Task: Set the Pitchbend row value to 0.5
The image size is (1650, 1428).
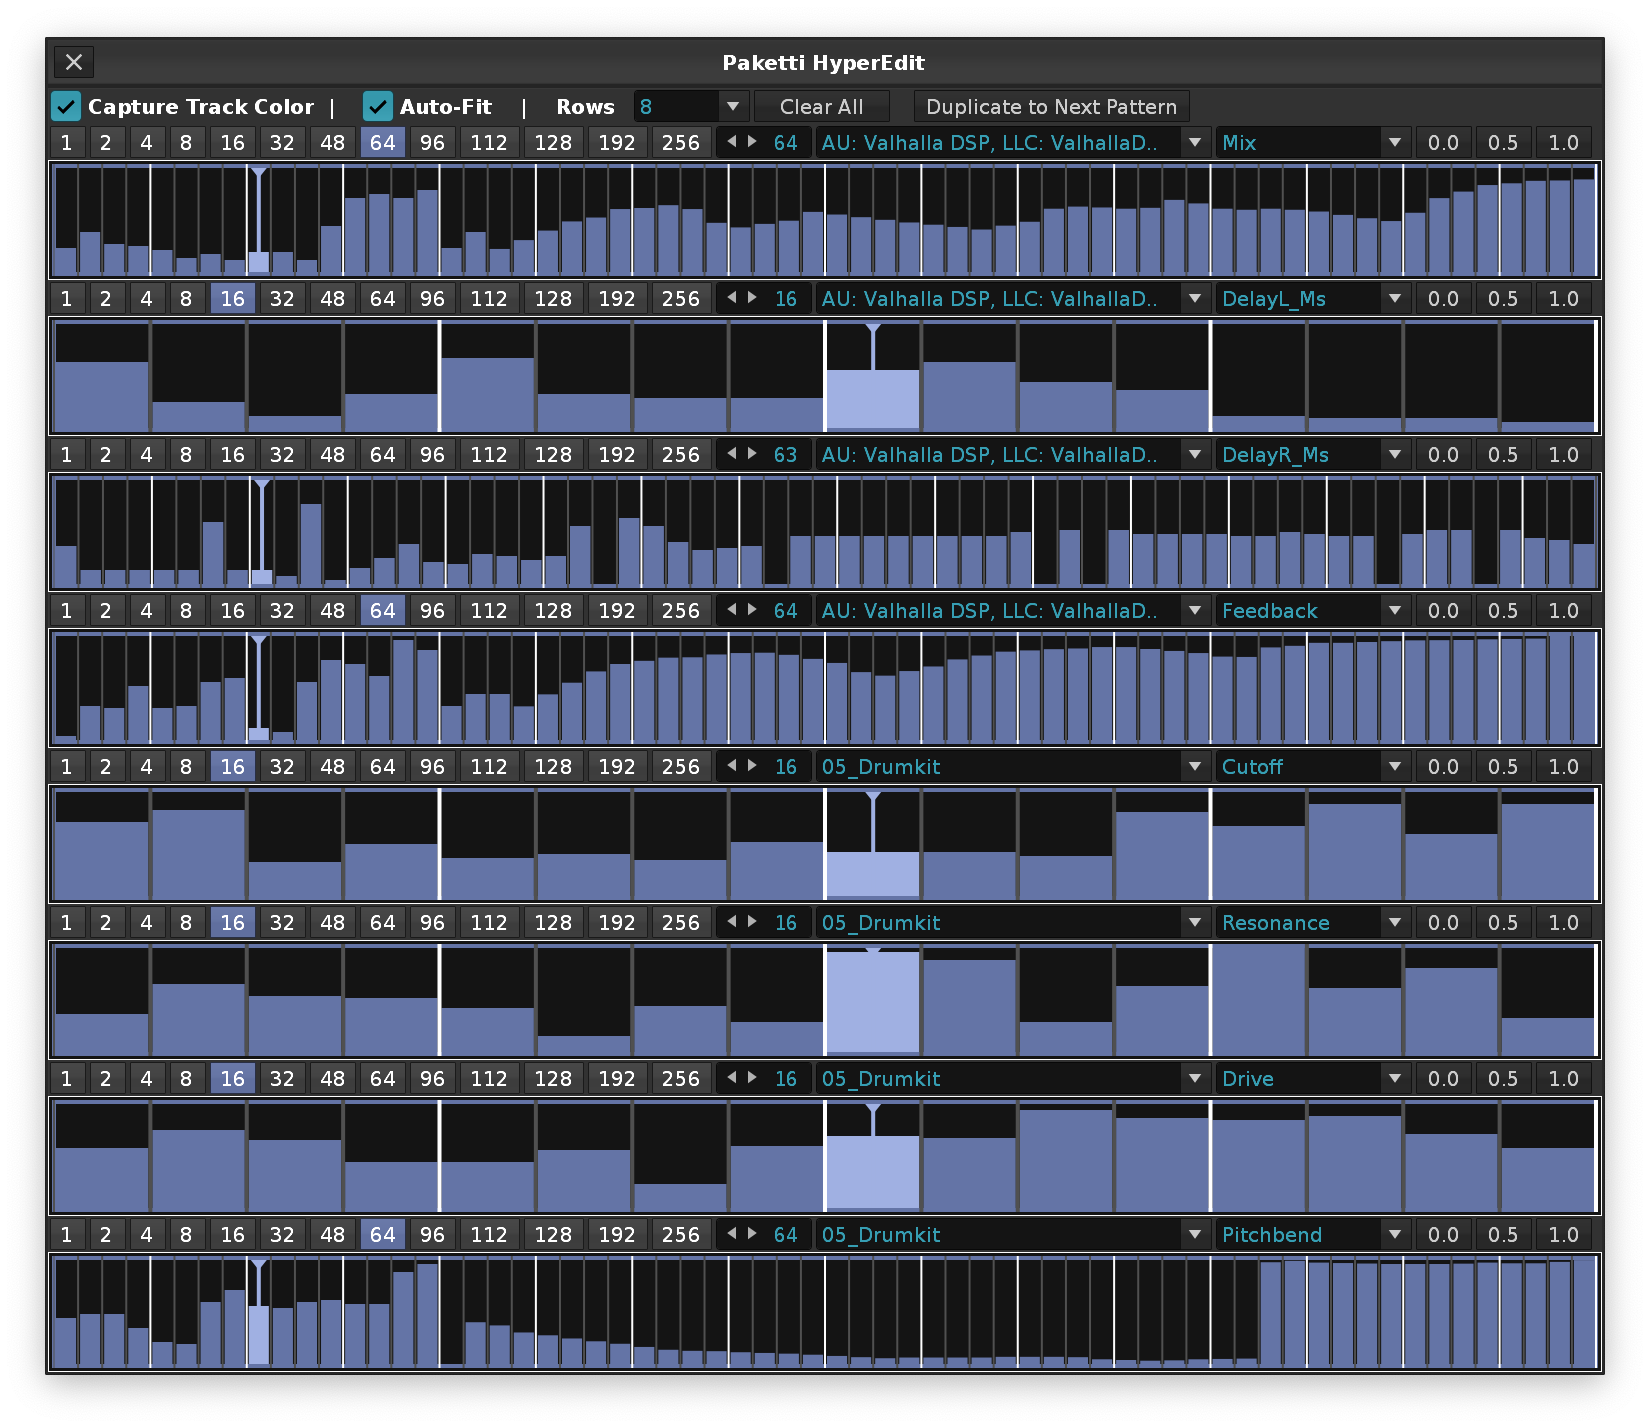Action: (x=1502, y=1235)
